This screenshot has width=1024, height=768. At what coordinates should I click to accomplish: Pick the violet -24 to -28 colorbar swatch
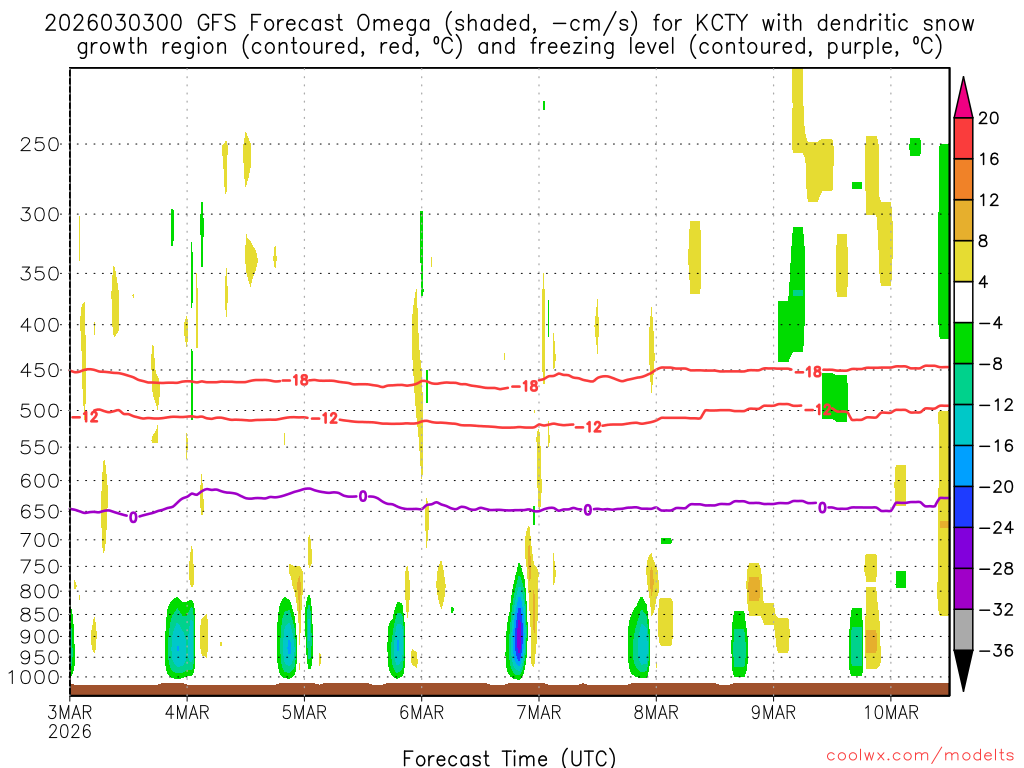[963, 548]
